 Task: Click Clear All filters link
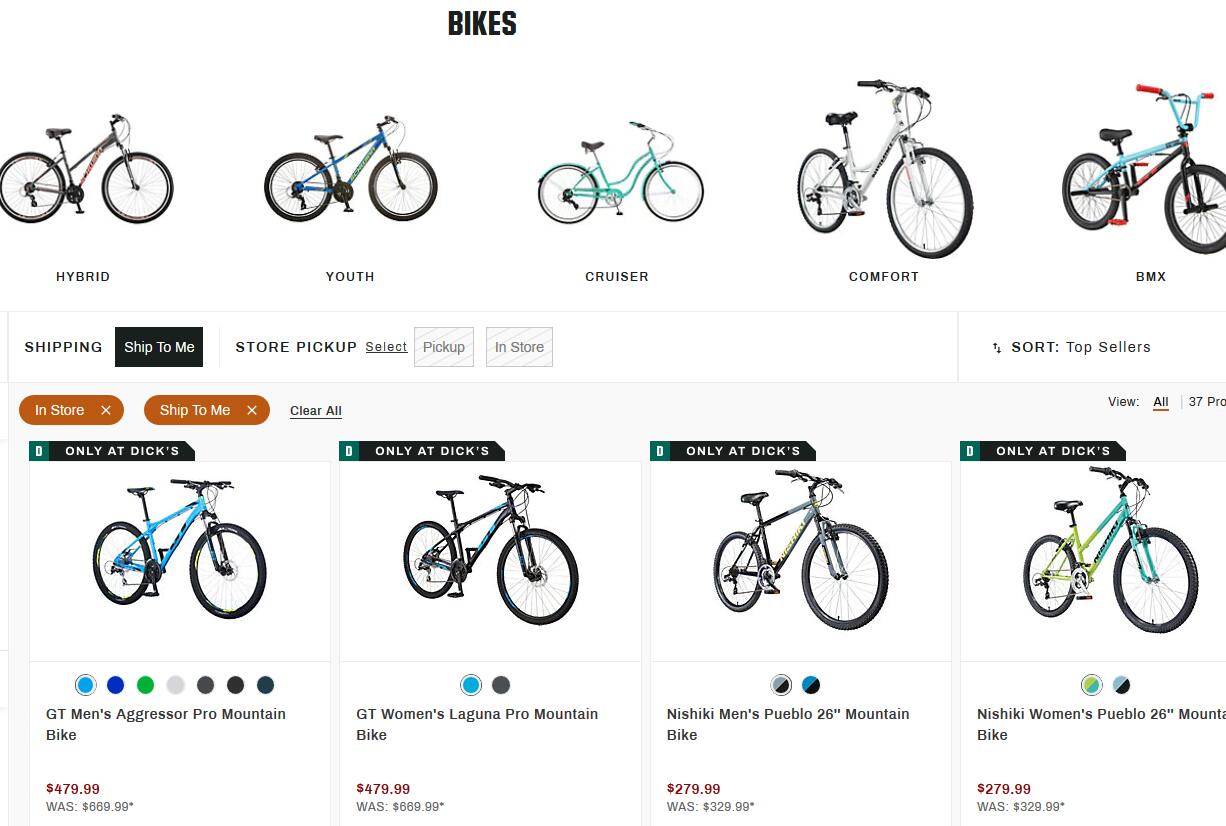316,411
